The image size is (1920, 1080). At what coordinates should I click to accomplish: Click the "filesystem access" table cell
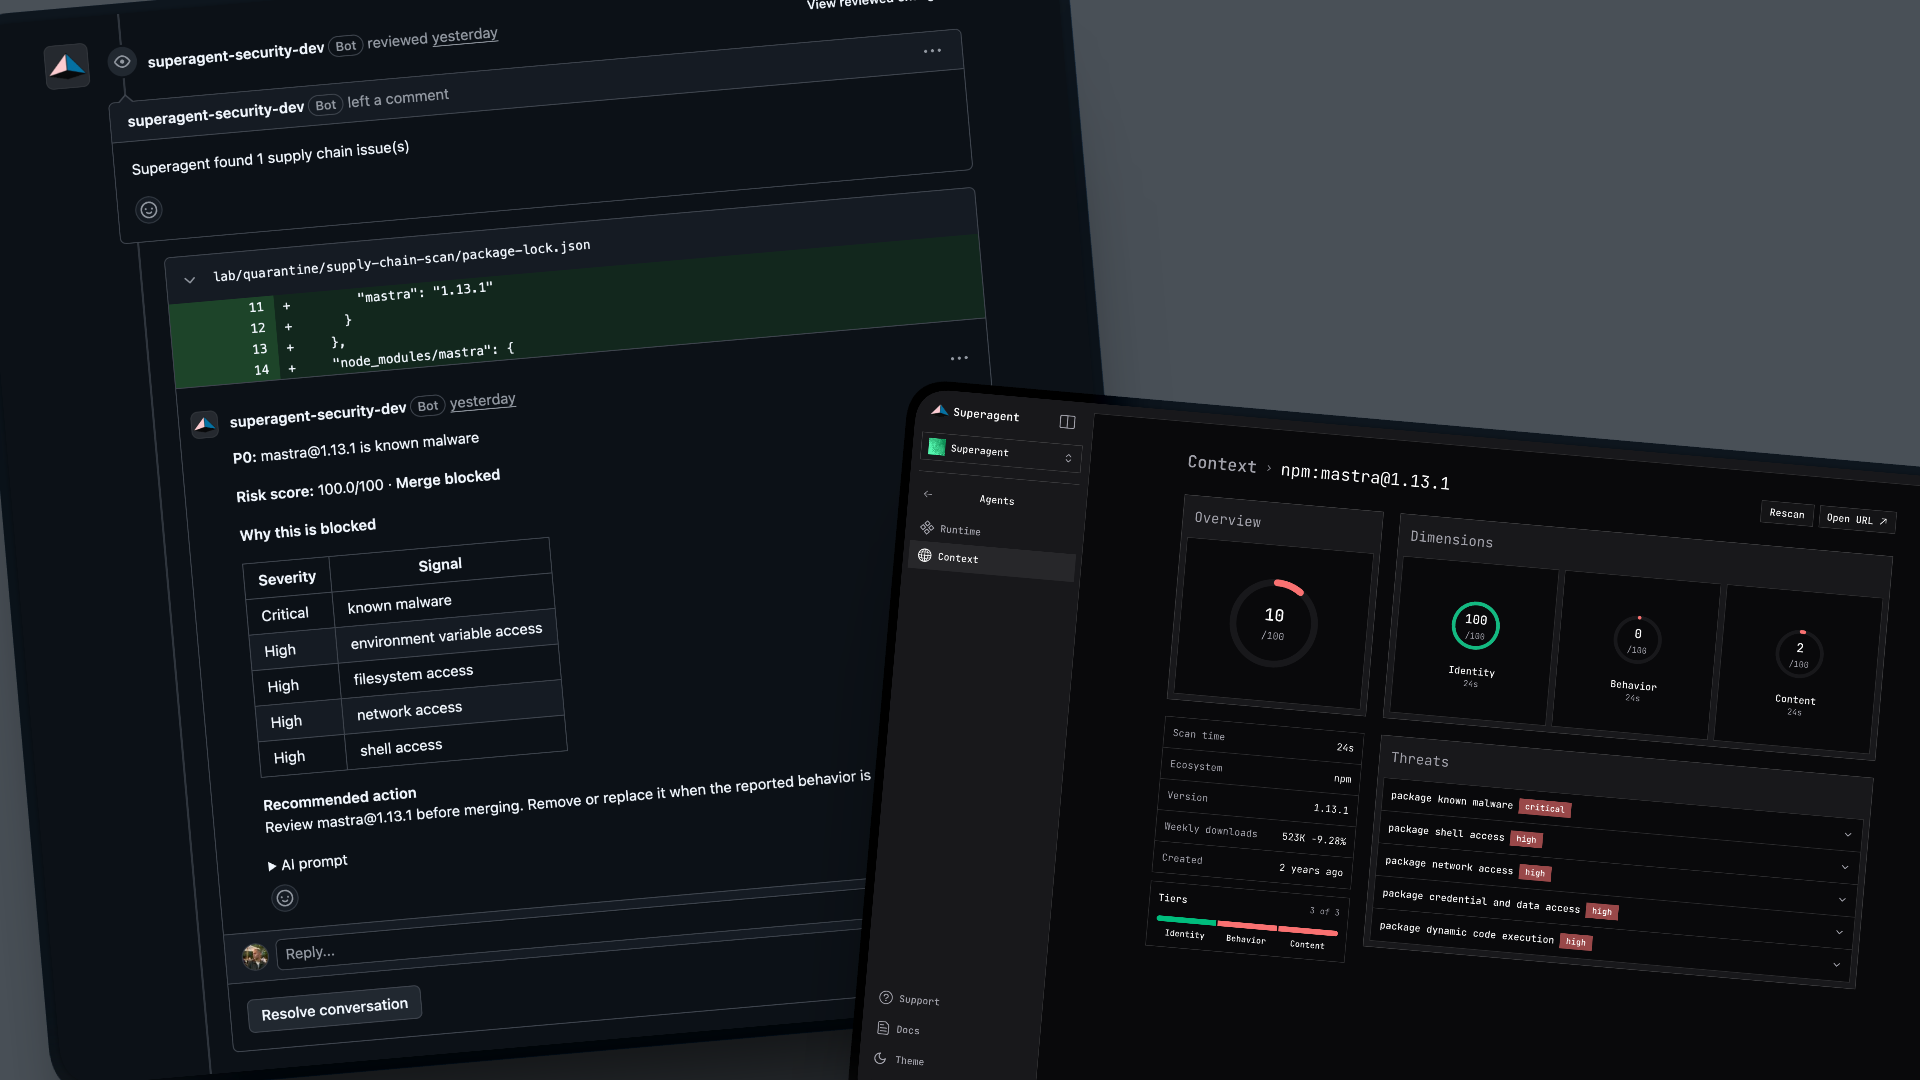(450, 672)
